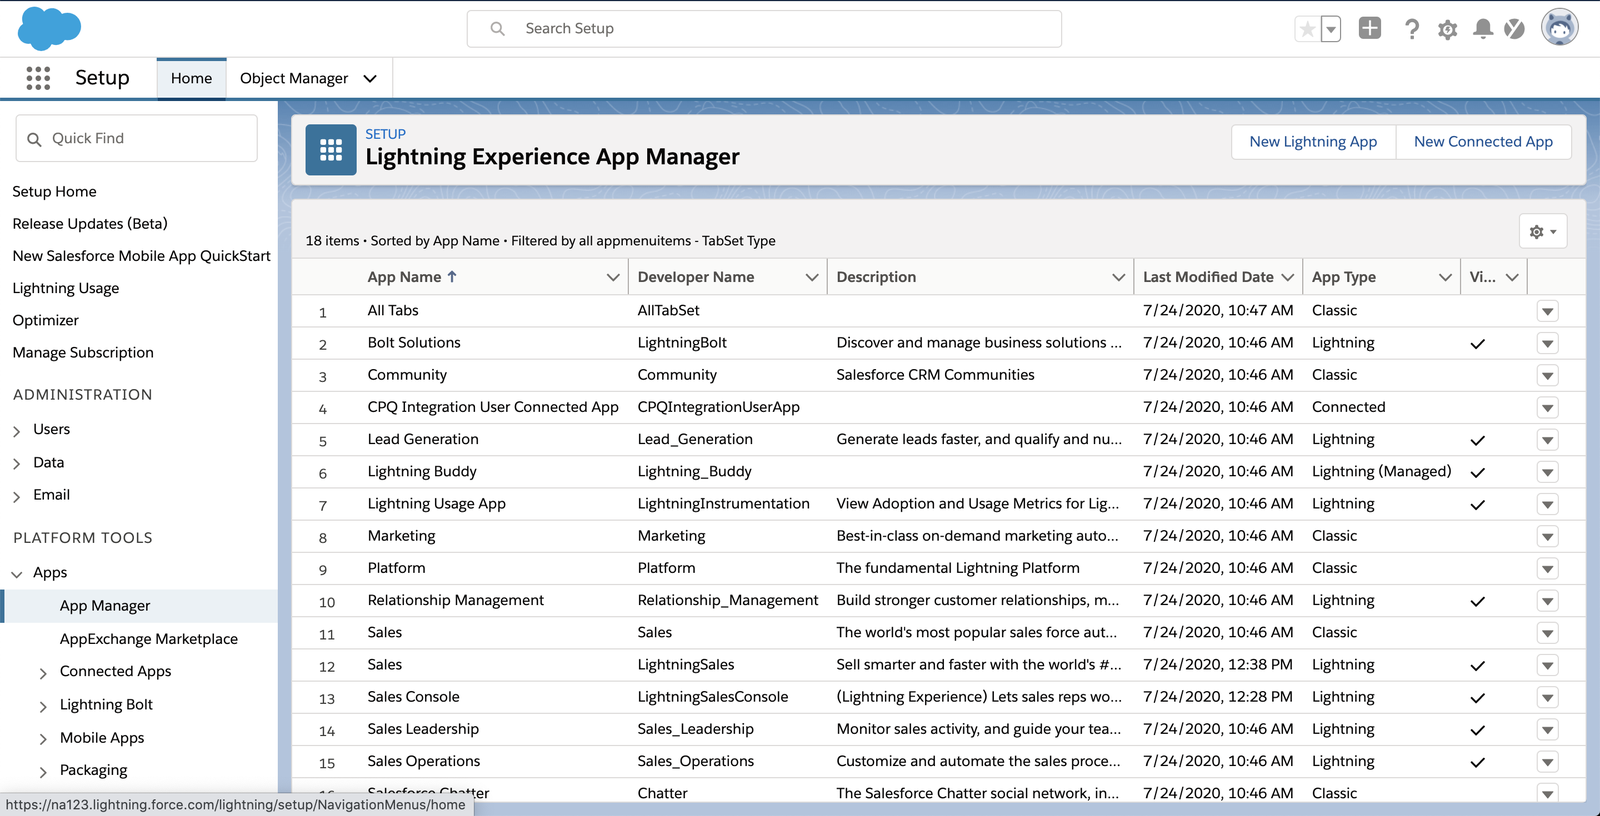Open list view settings gear dropdown
Screen dimensions: 1600x816
point(1542,231)
